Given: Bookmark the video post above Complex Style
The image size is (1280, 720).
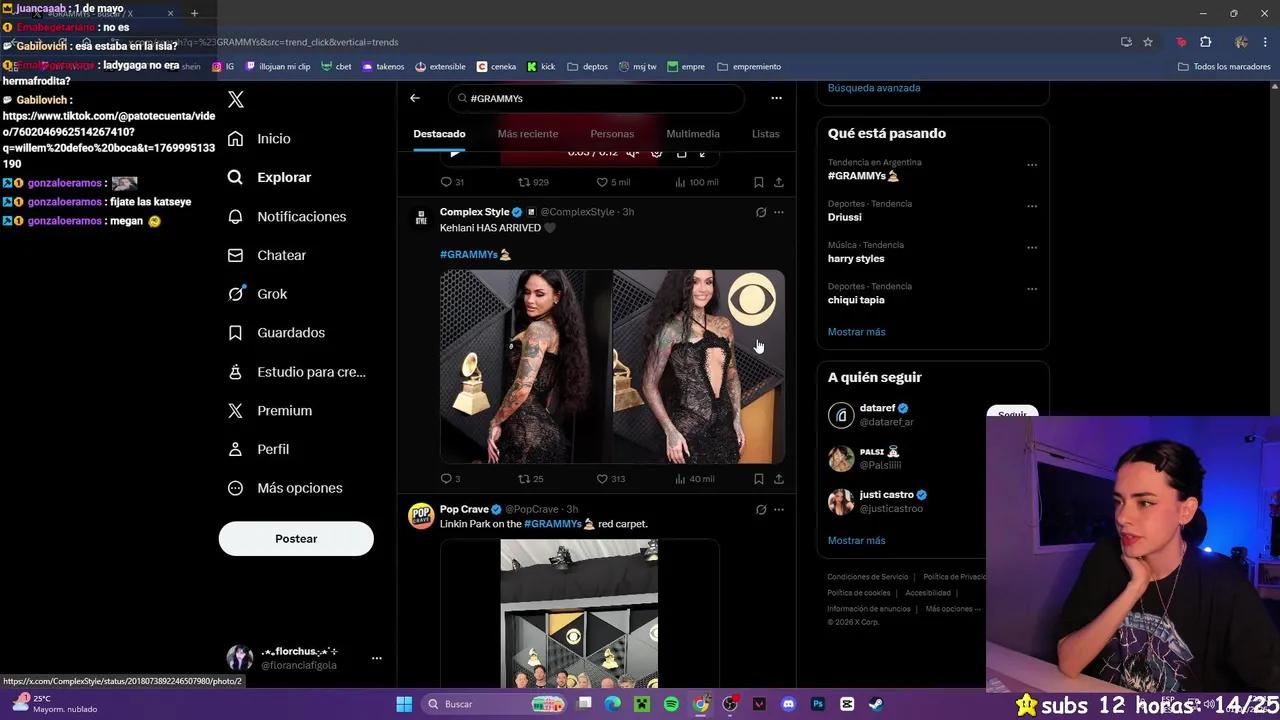Looking at the screenshot, I should tap(758, 182).
